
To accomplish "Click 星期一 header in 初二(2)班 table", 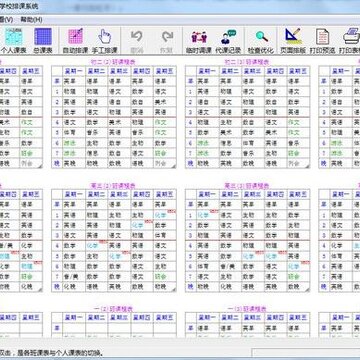I will pyautogui.click(x=74, y=71).
